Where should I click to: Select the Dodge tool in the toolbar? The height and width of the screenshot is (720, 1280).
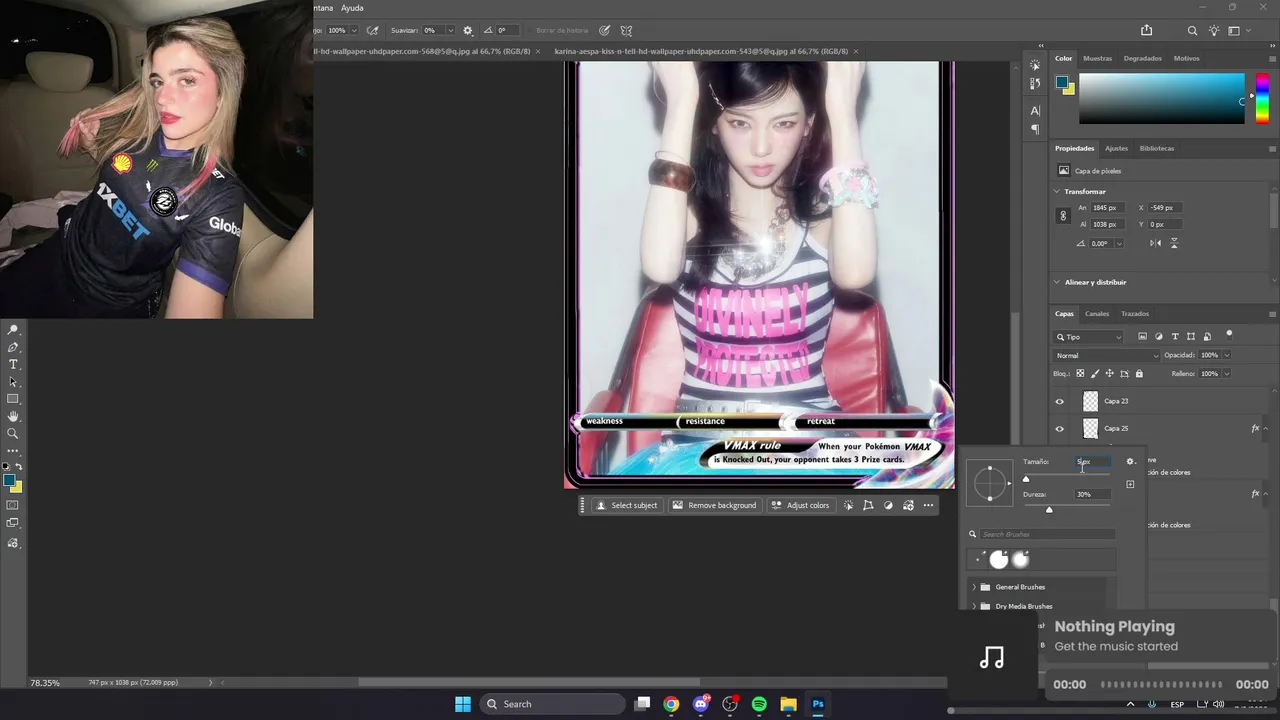pyautogui.click(x=13, y=329)
